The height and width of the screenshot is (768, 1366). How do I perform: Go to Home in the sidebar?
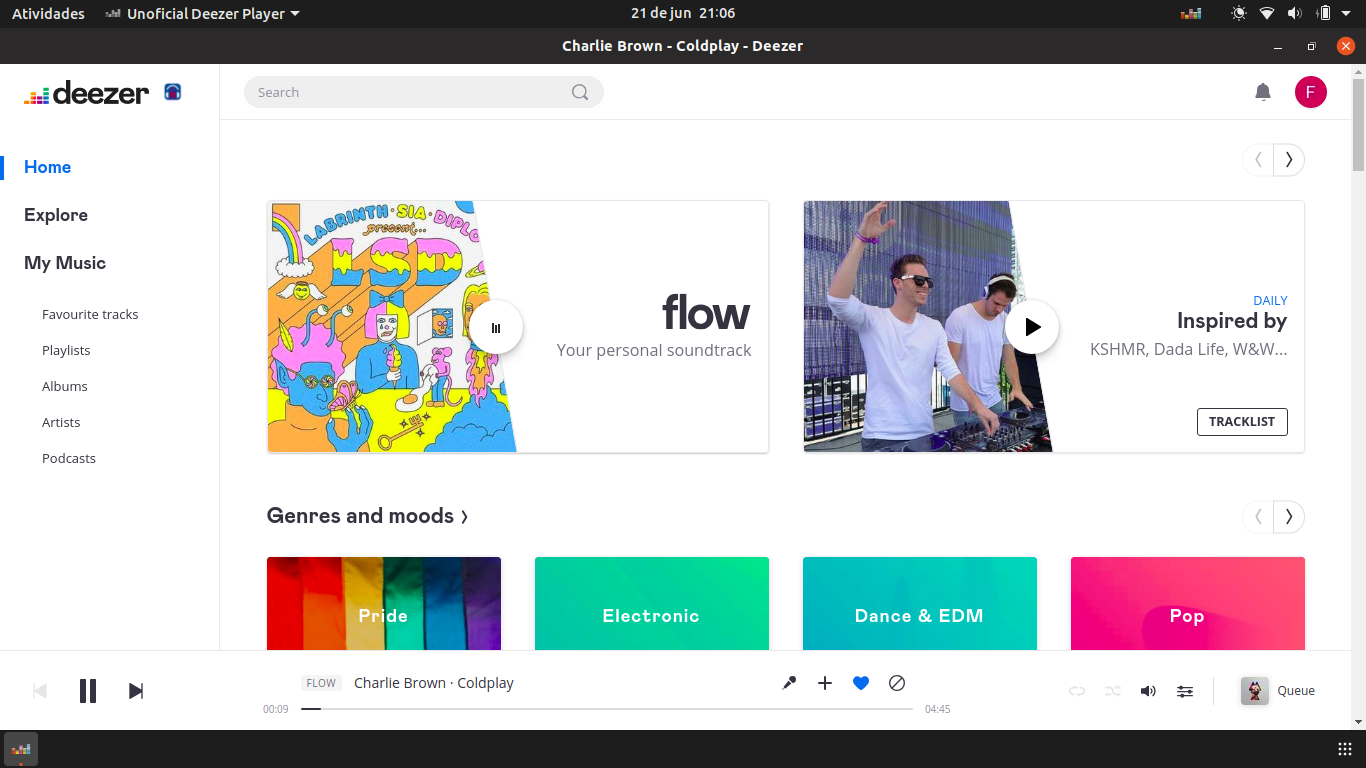click(x=48, y=167)
